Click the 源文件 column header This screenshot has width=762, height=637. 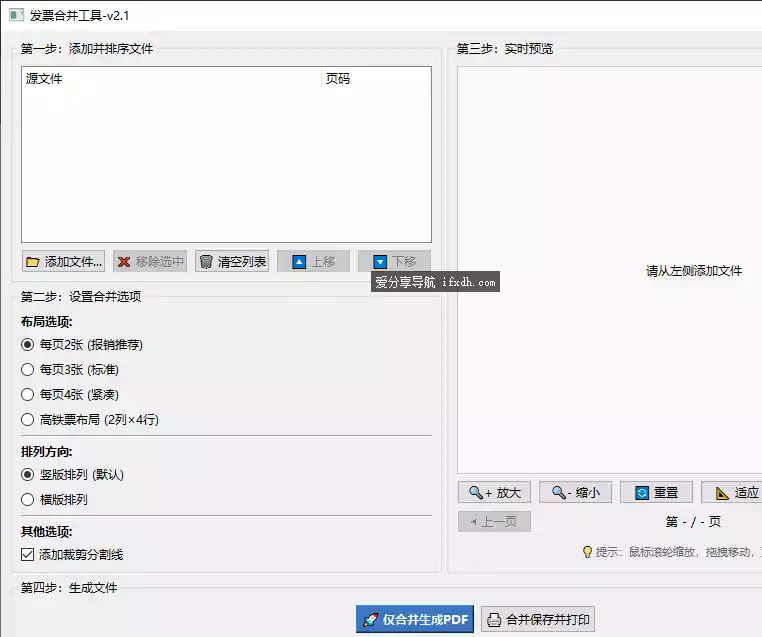pos(170,79)
